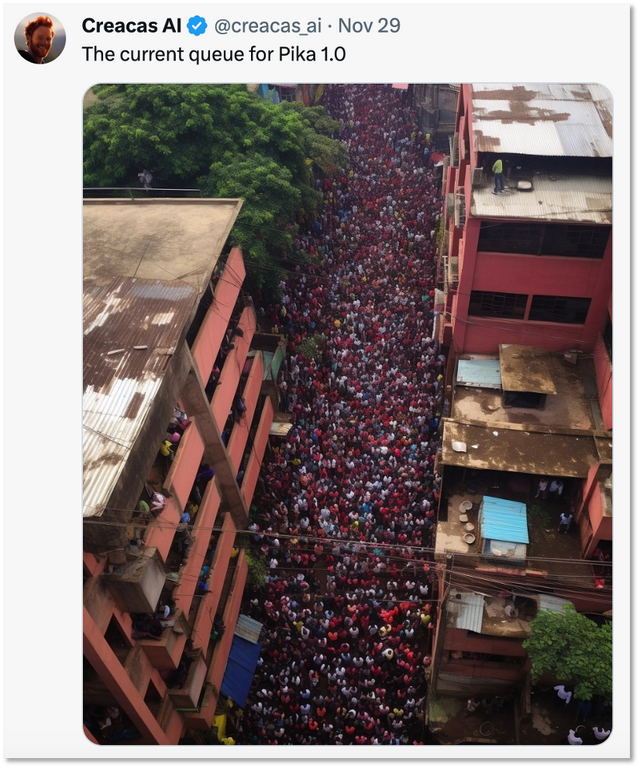Click the rusty tin roof at top right
The height and width of the screenshot is (769, 640).
pos(542,120)
